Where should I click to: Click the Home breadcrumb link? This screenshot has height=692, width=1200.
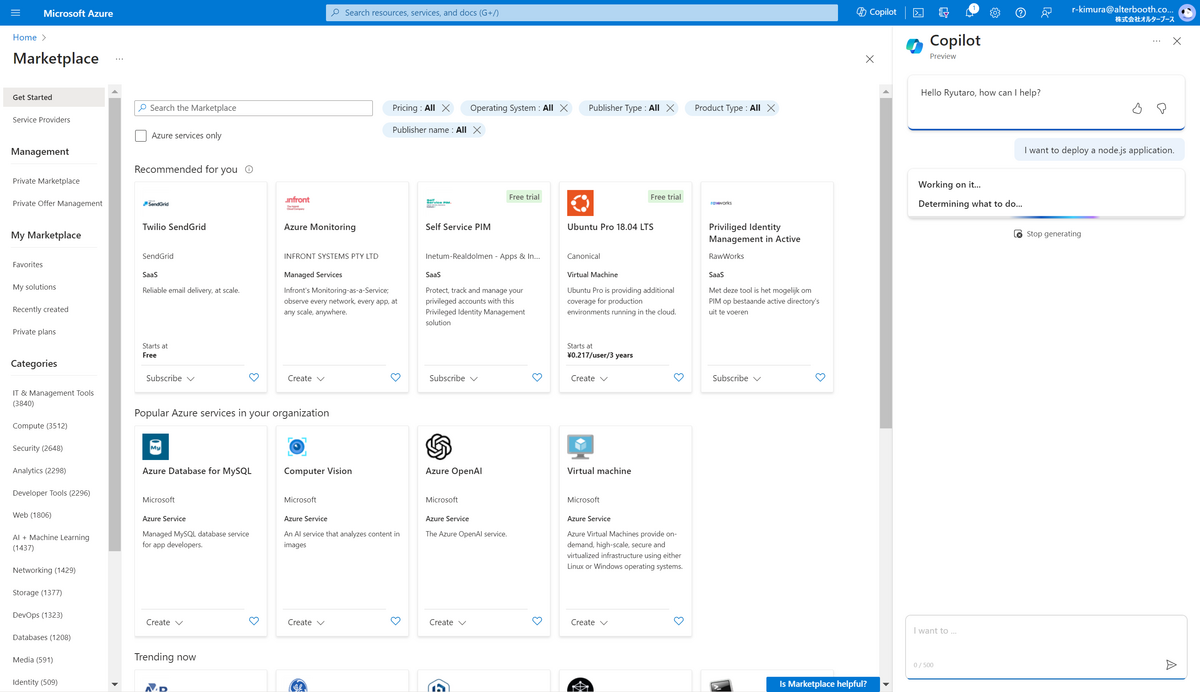click(24, 37)
